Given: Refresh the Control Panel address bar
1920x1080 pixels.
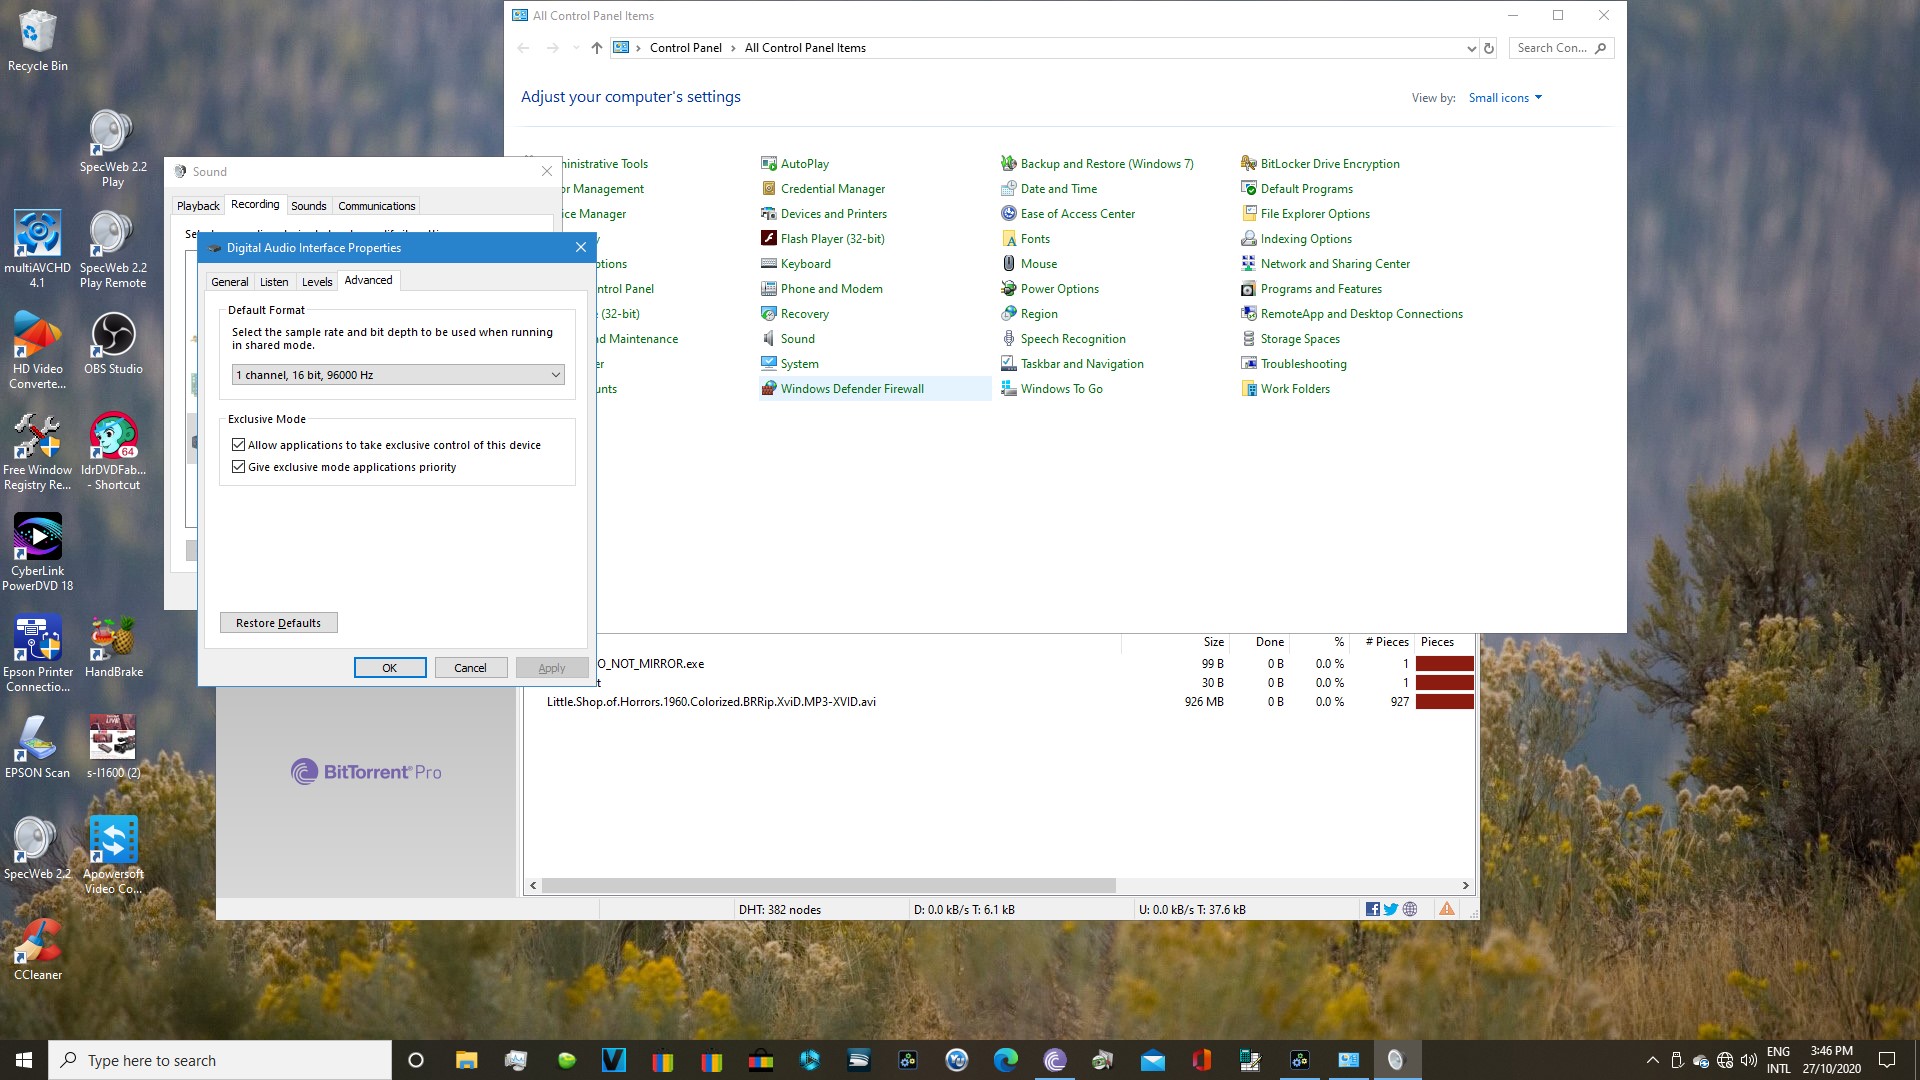Looking at the screenshot, I should pyautogui.click(x=1489, y=48).
